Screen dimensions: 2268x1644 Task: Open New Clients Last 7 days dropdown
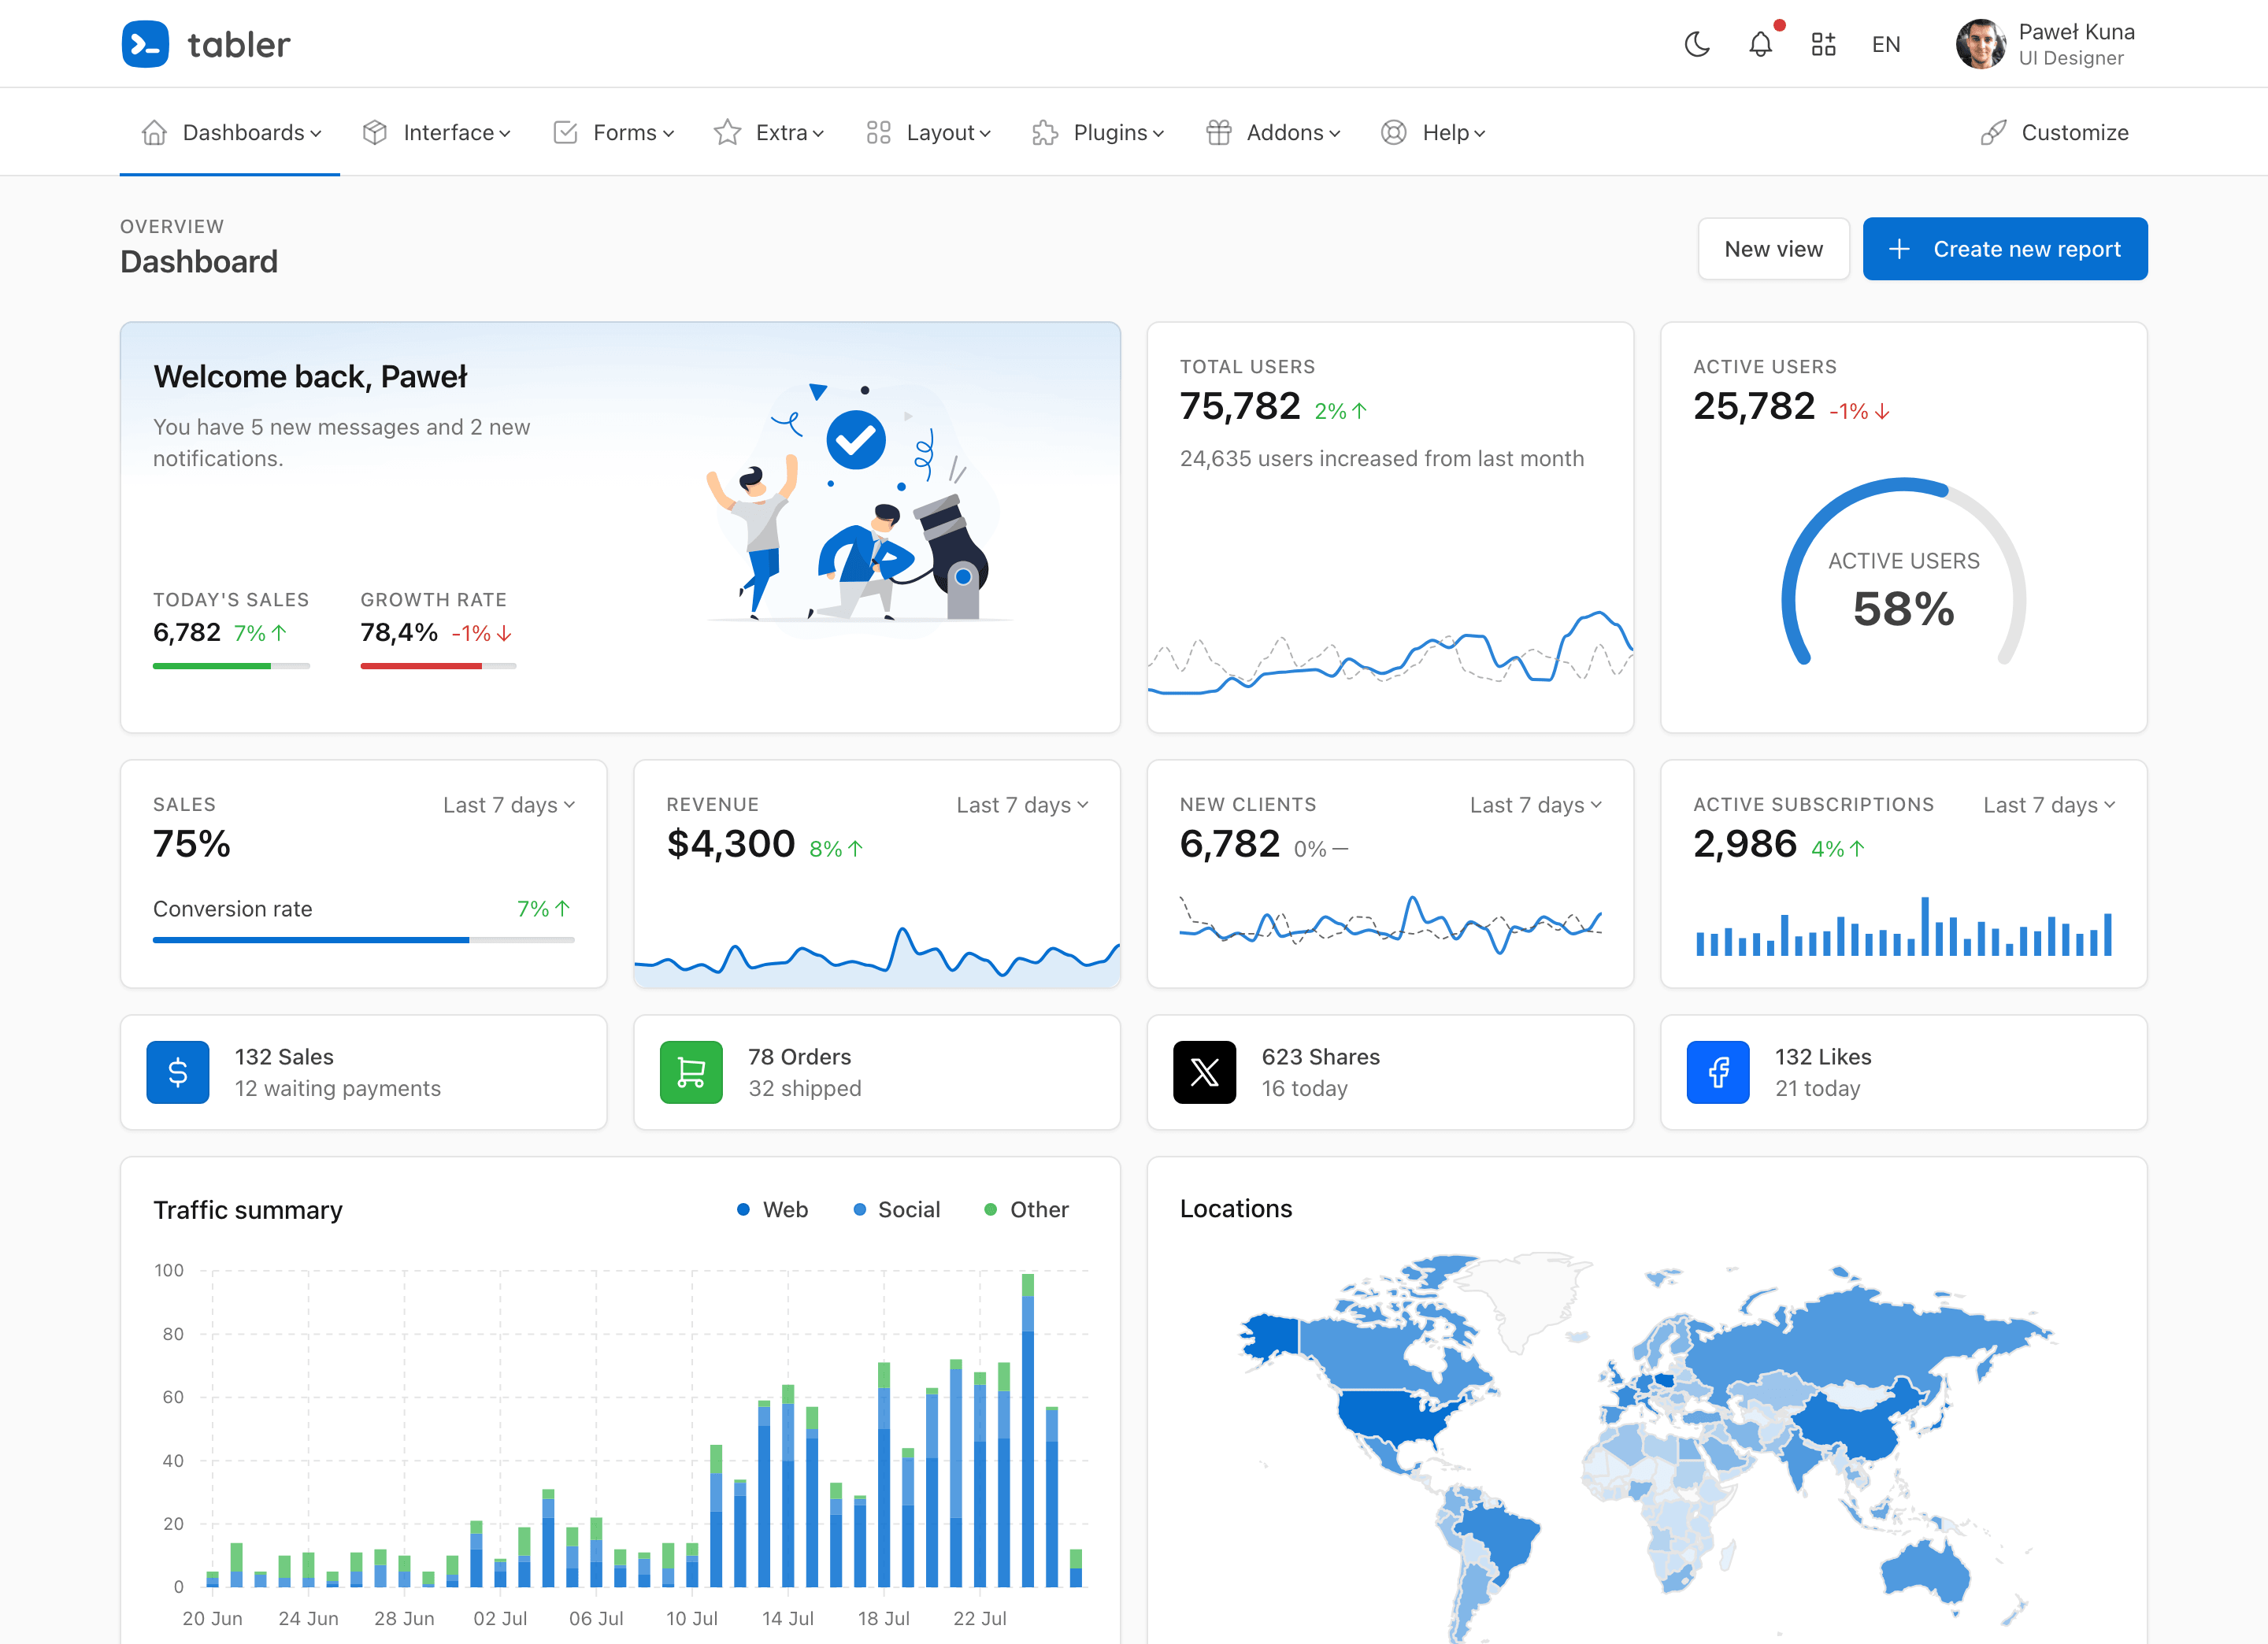[1536, 805]
